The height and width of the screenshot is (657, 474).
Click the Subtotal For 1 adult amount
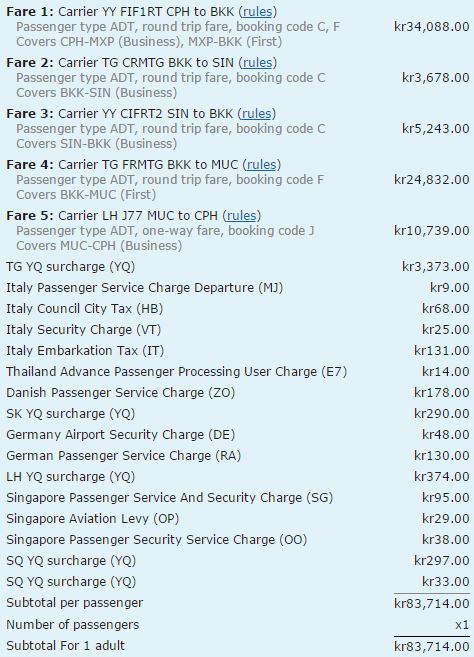[x=431, y=647]
